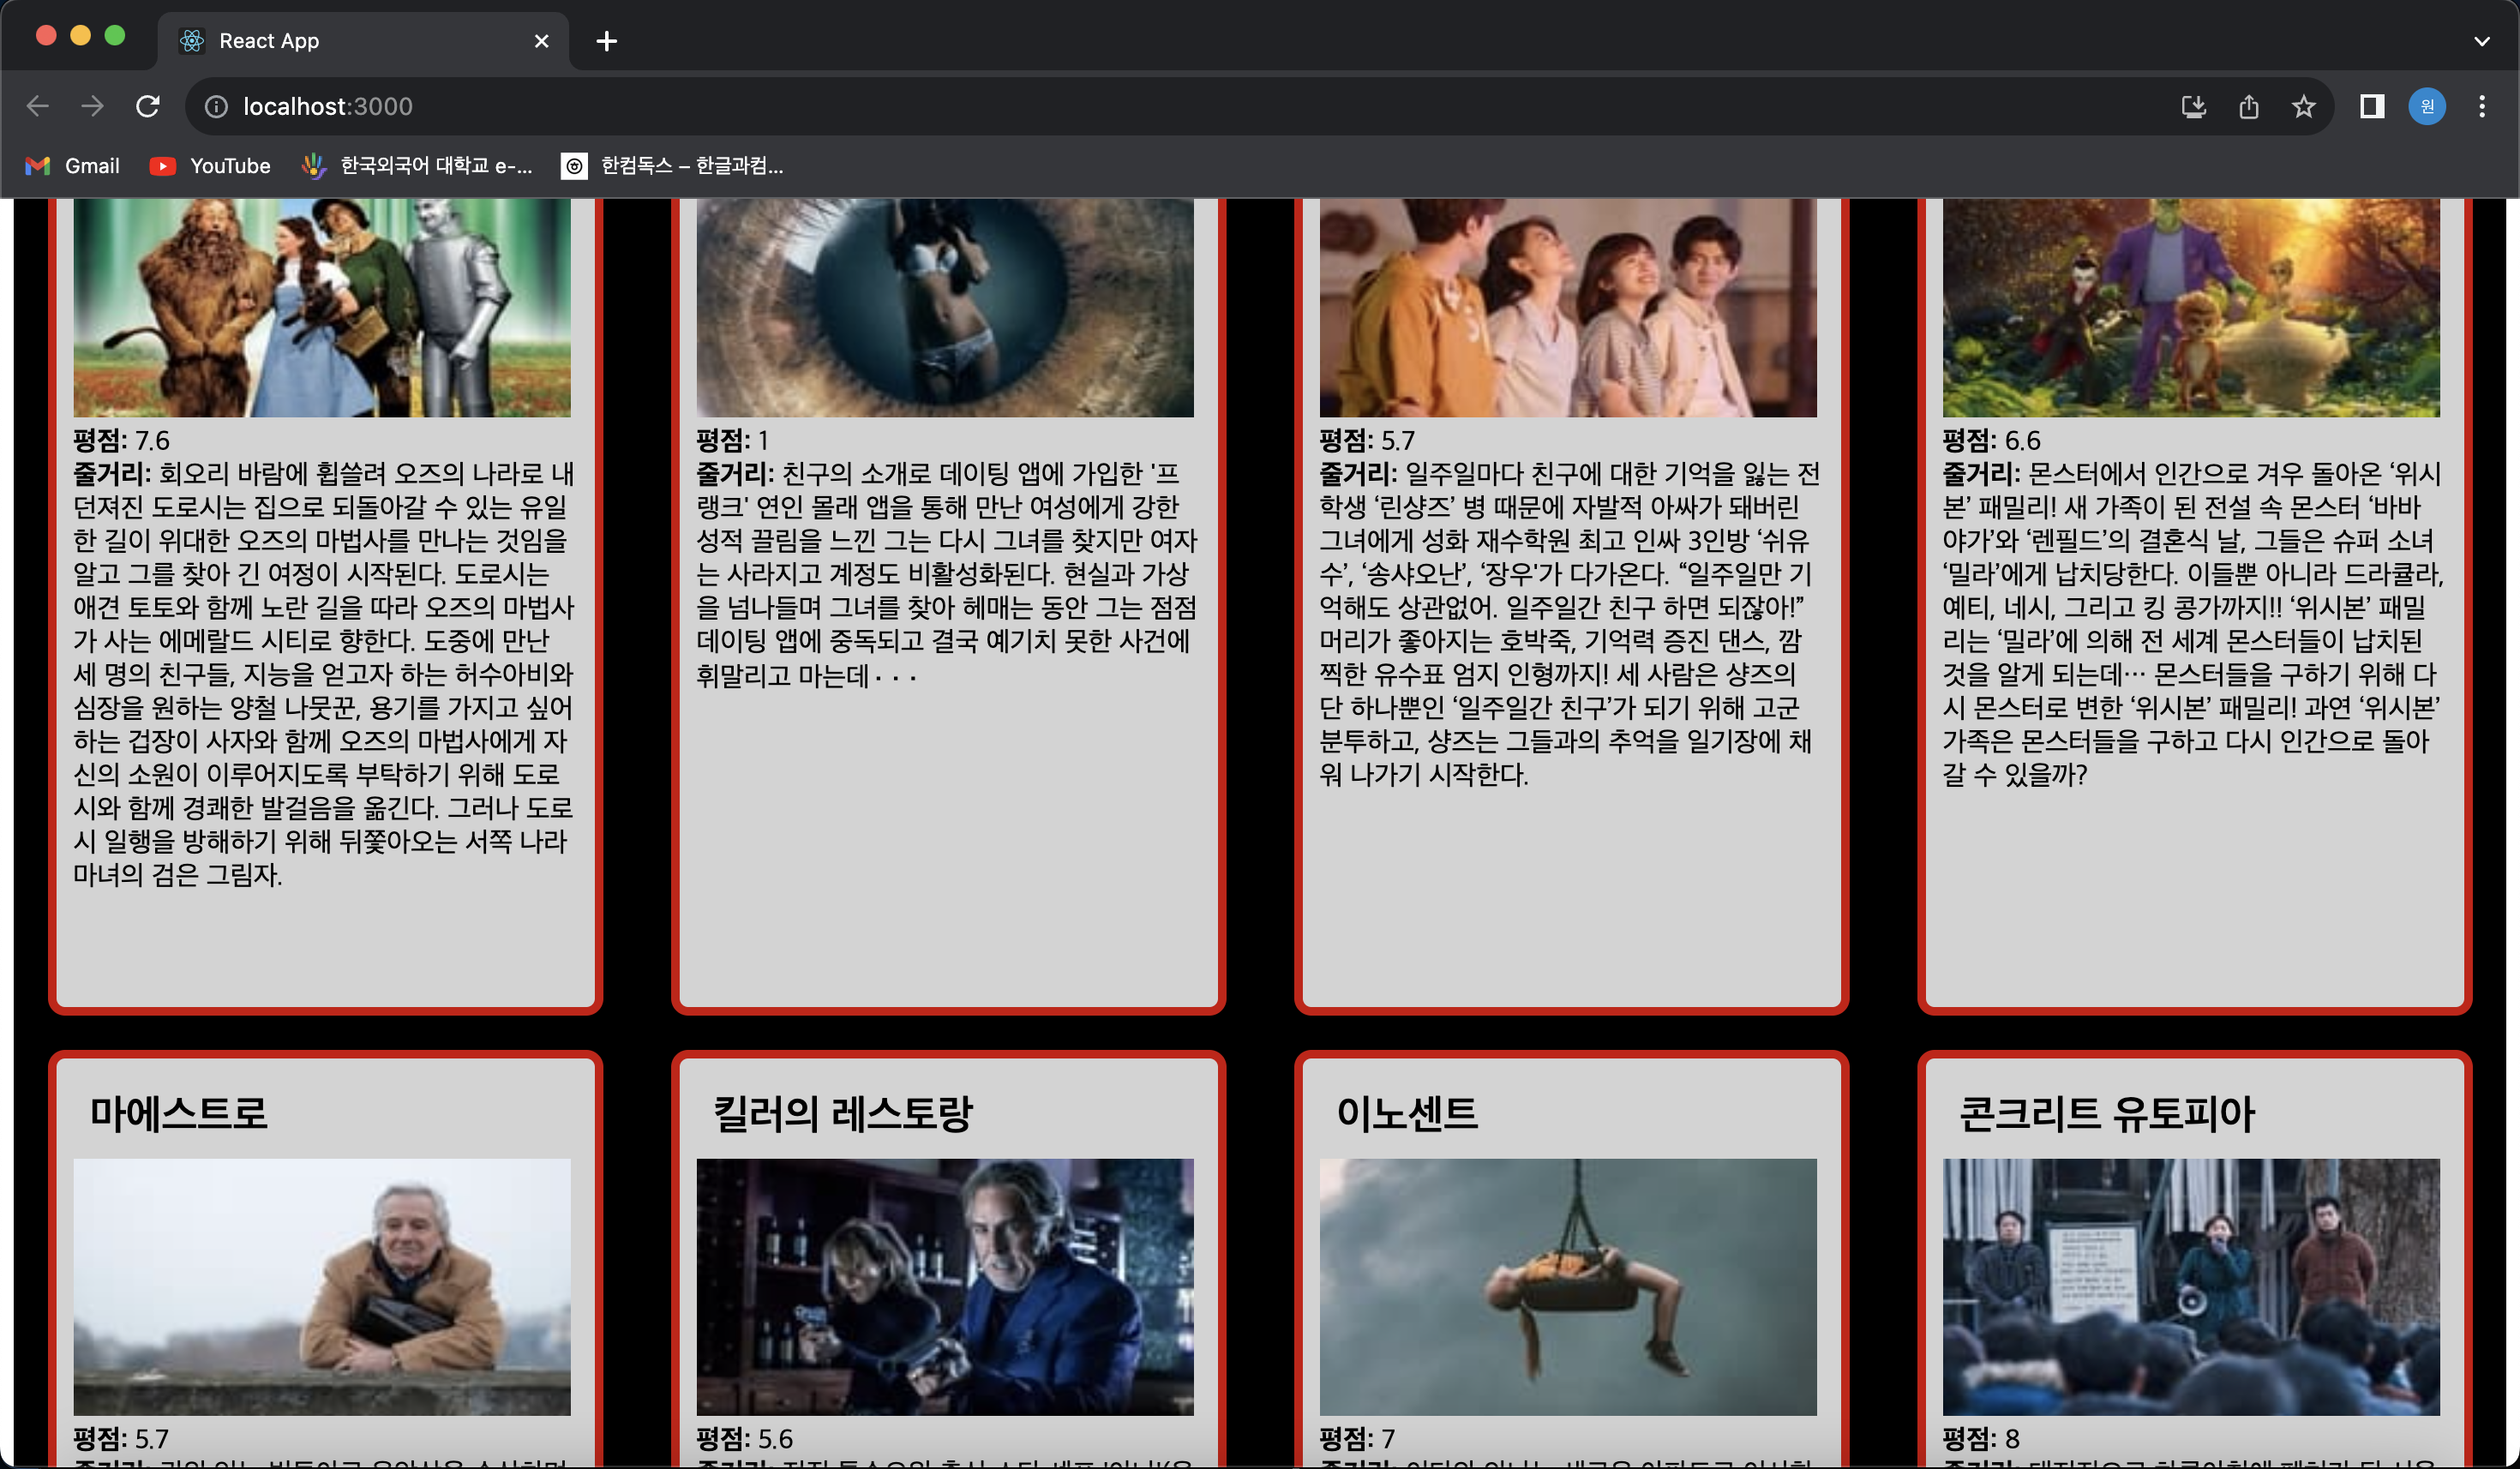Screen dimensions: 2520x1469
Task: Open the YouTube bookmark
Action: [210, 166]
